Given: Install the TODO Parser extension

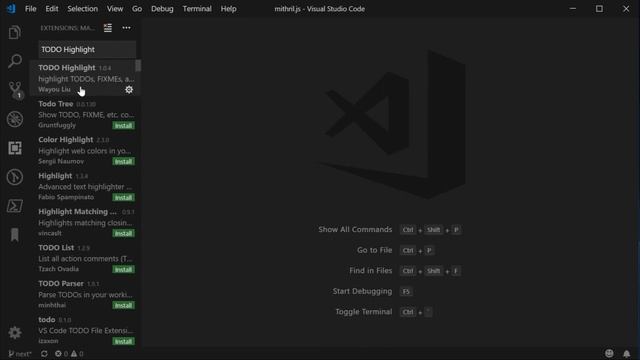Looking at the screenshot, I should point(123,305).
